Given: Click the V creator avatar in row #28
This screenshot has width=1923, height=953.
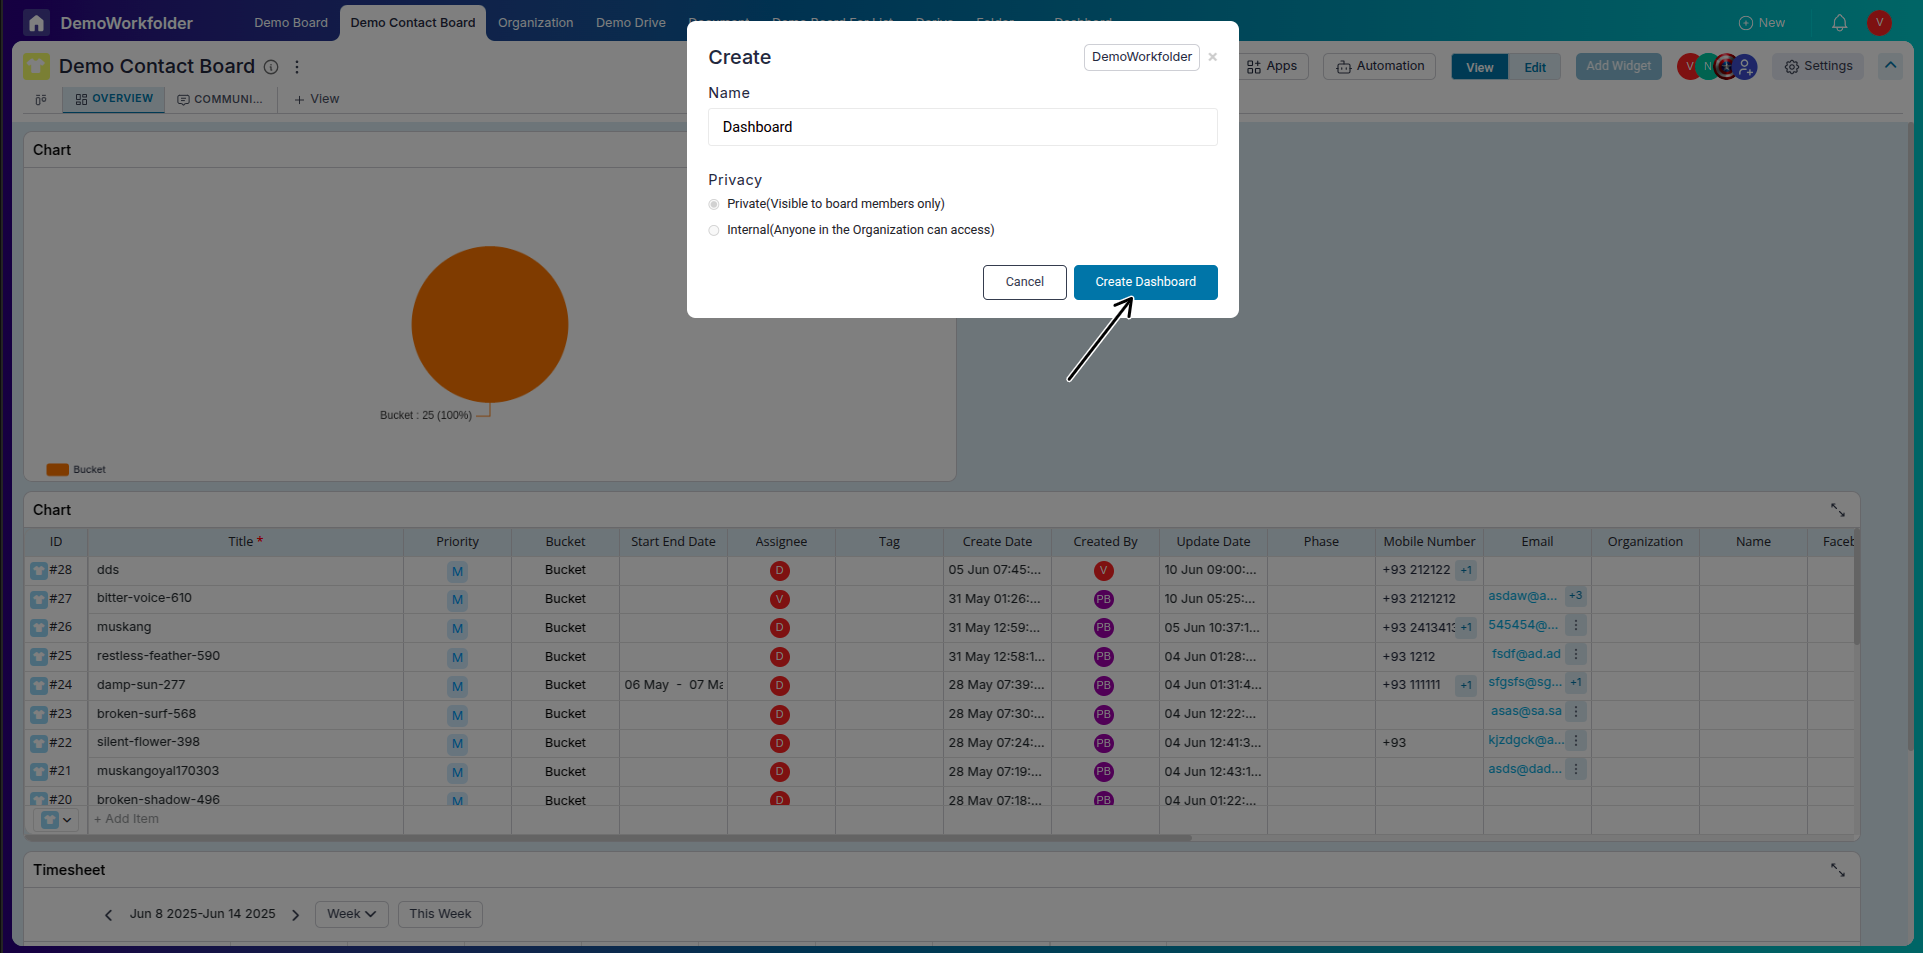Looking at the screenshot, I should (x=1104, y=571).
